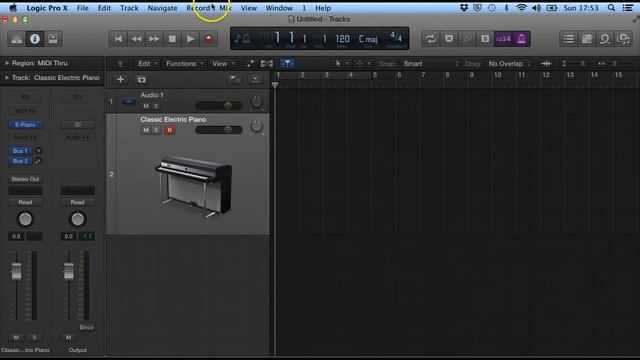Viewport: 640px width, 360px height.
Task: Open the Notification Center icon
Action: pyautogui.click(x=627, y=8)
